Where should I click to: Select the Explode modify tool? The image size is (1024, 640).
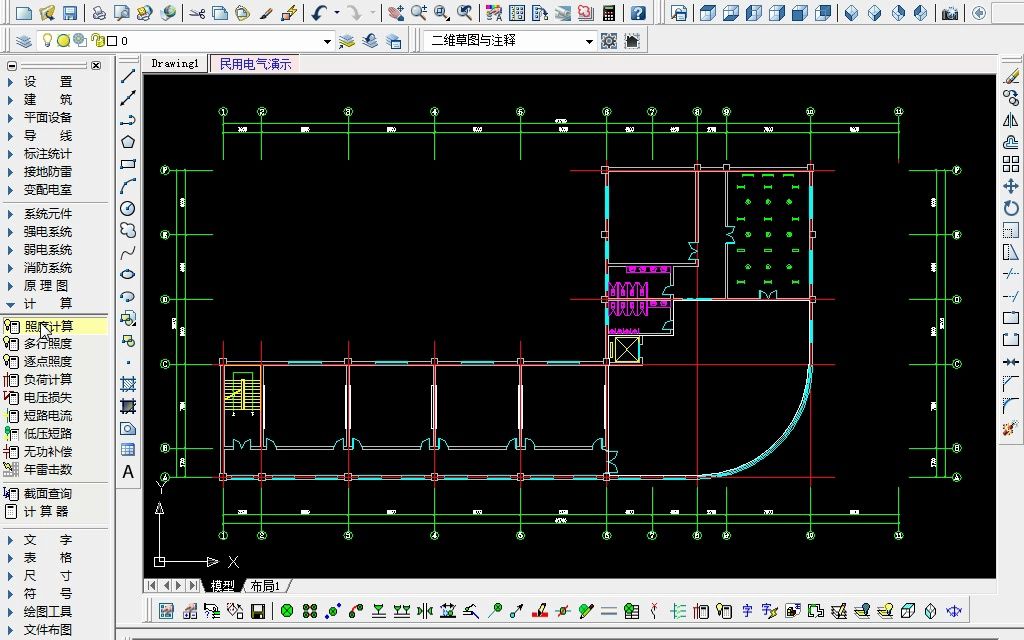(1011, 428)
